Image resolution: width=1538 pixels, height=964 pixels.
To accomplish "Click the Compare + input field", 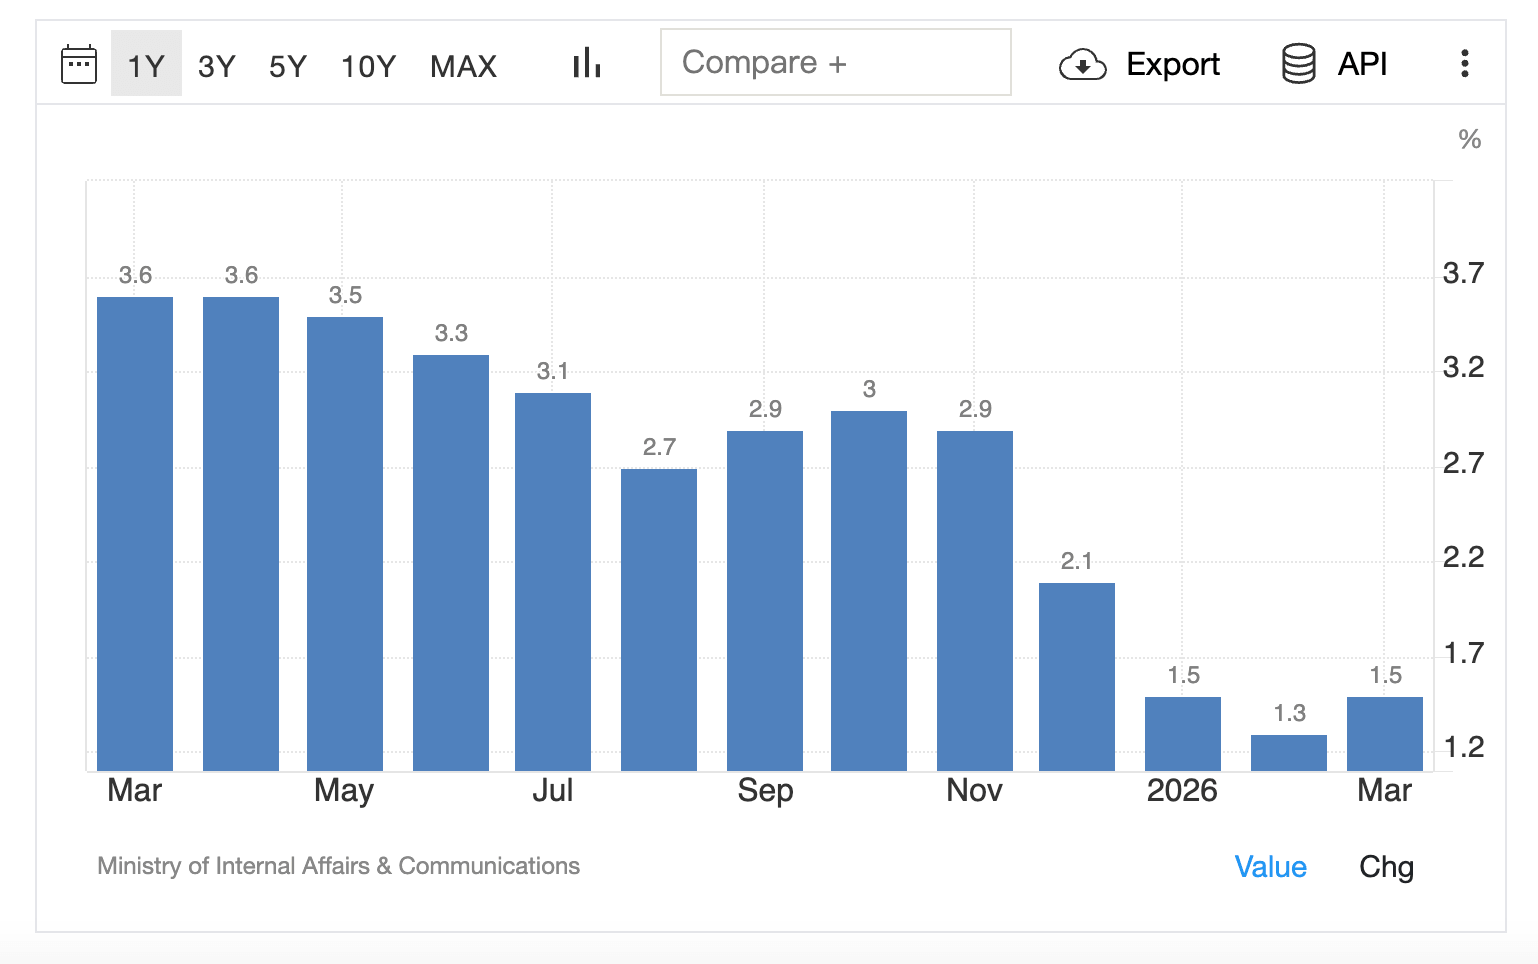I will click(836, 62).
